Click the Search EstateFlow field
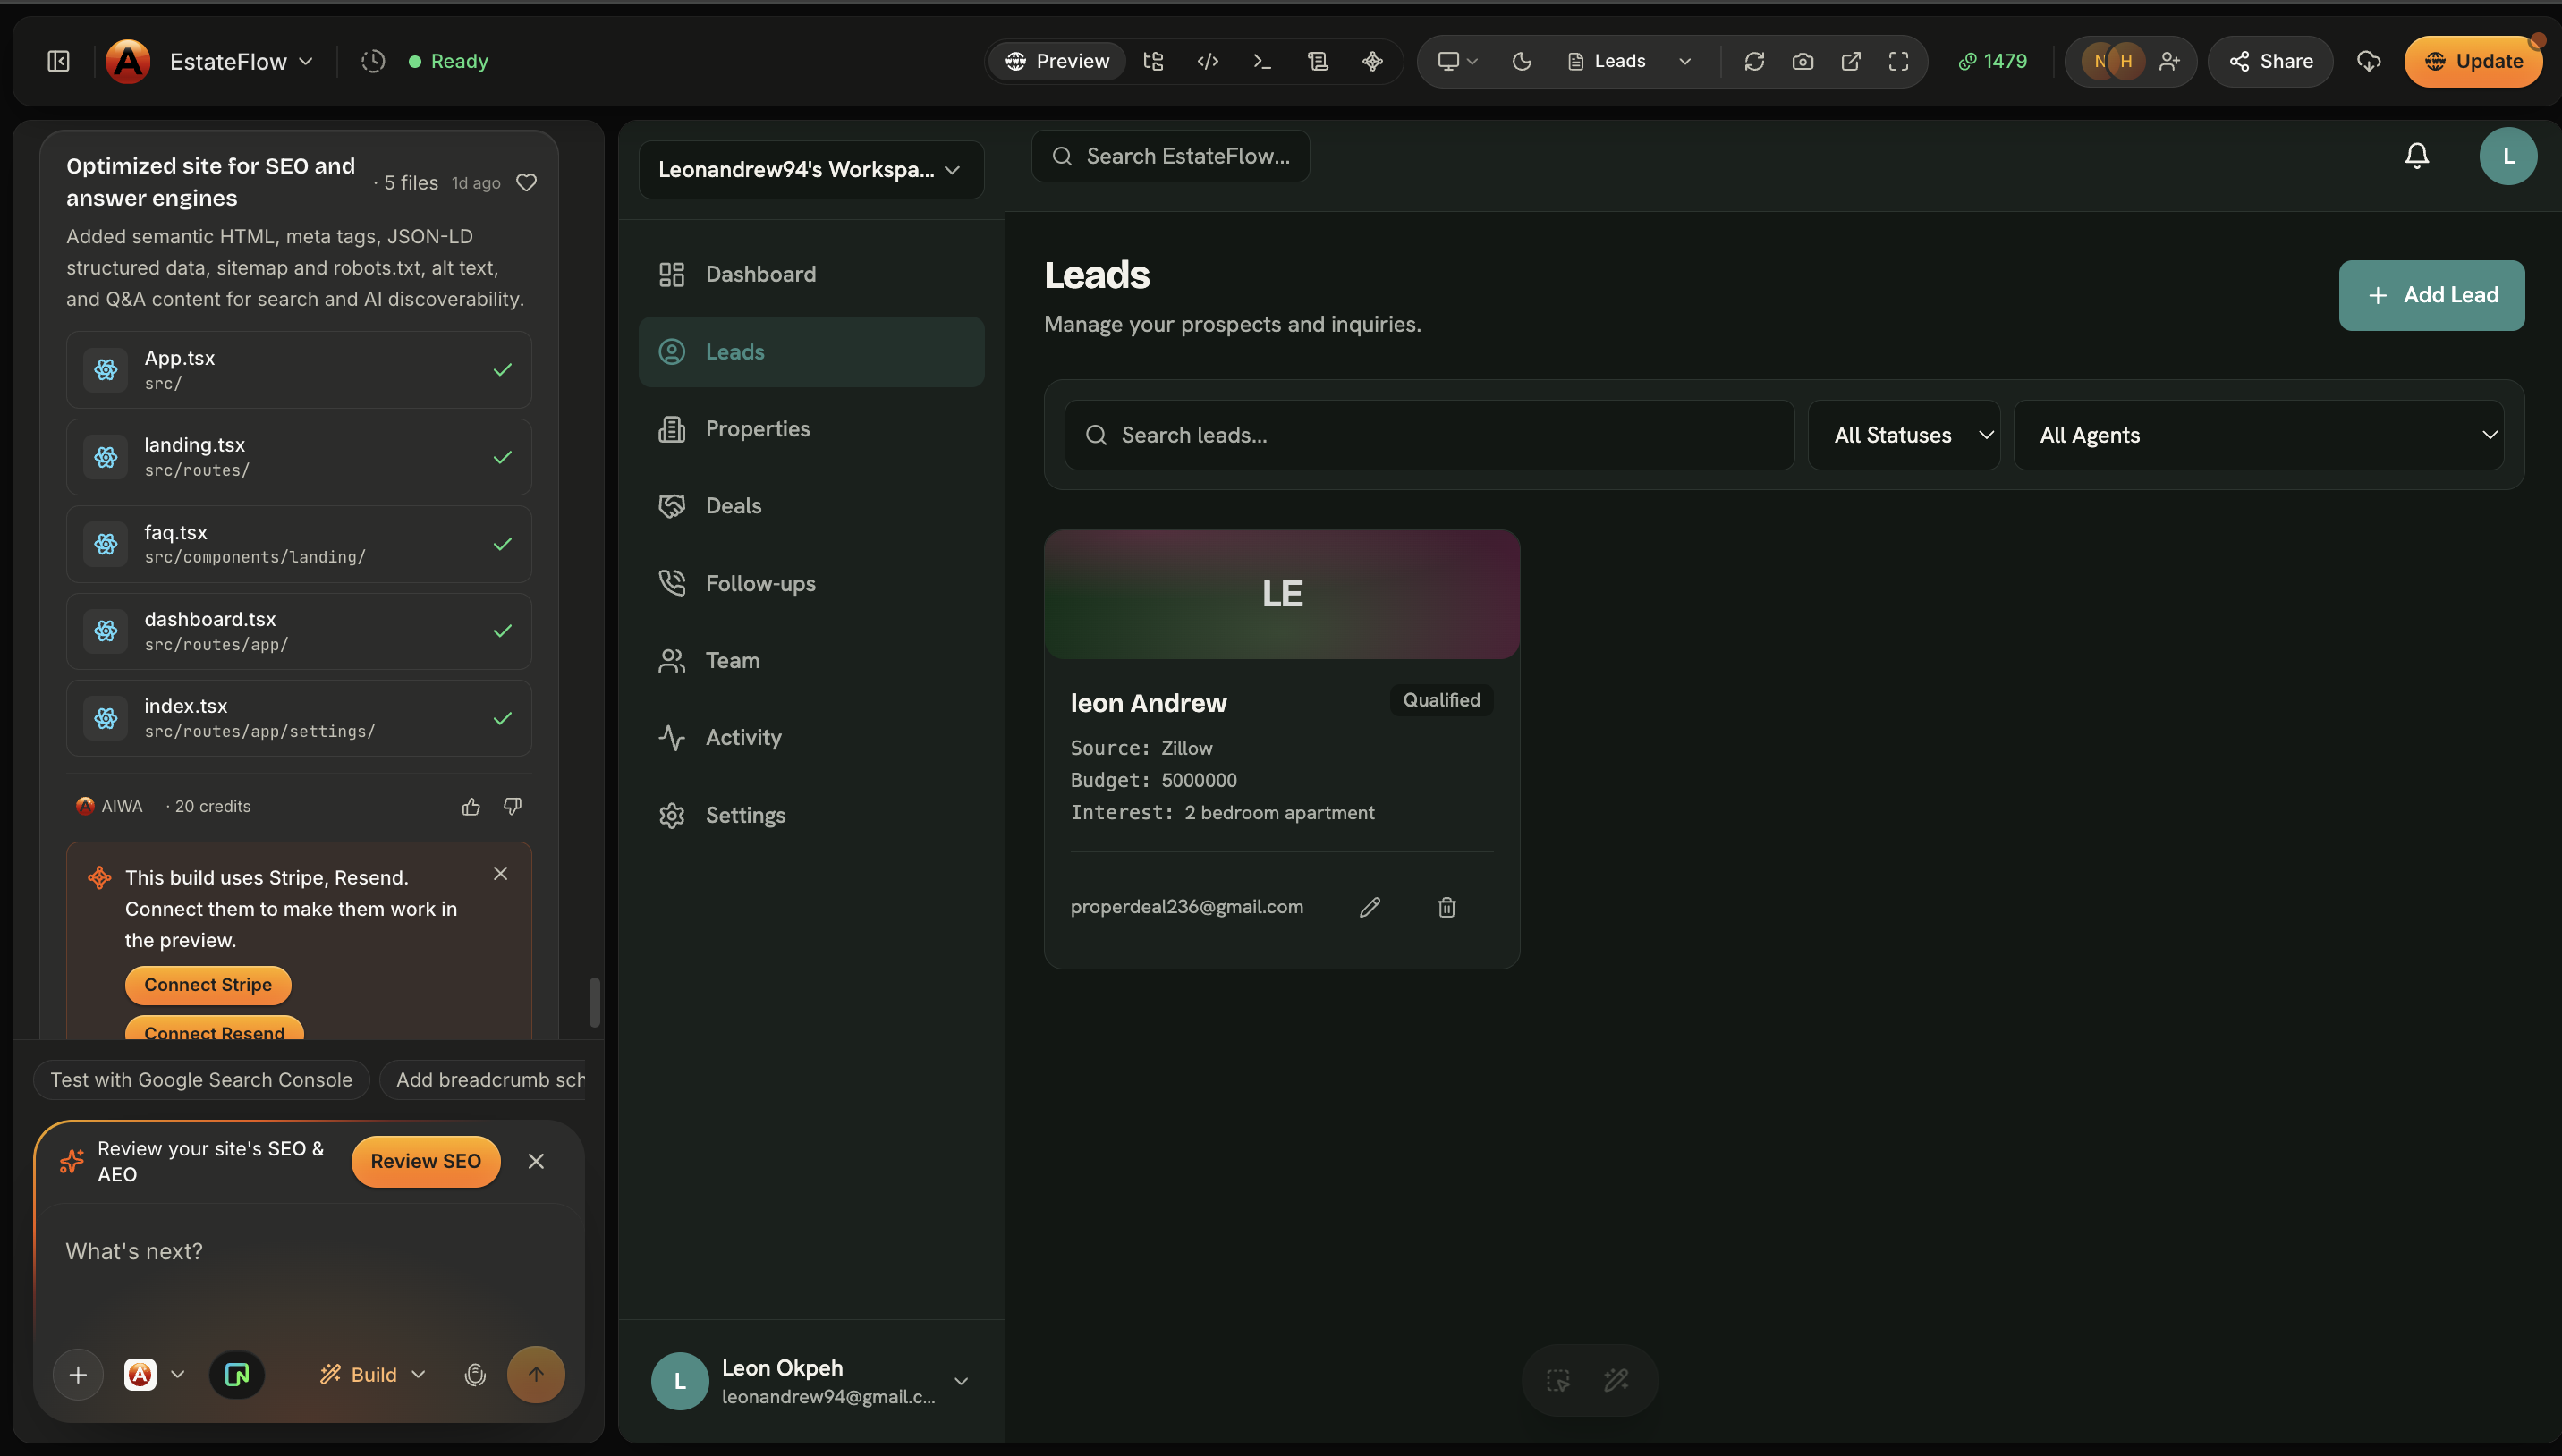 1170,156
